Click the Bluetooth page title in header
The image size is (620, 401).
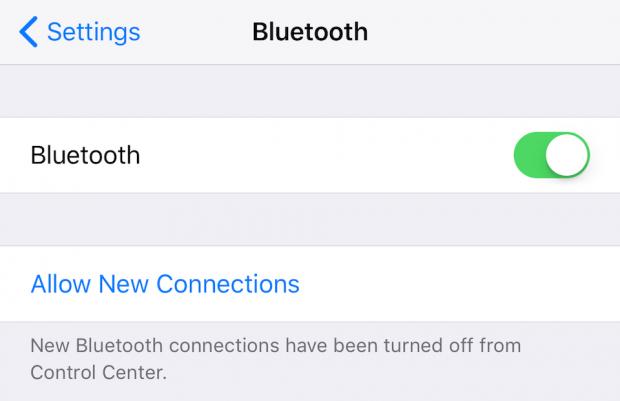[x=310, y=32]
